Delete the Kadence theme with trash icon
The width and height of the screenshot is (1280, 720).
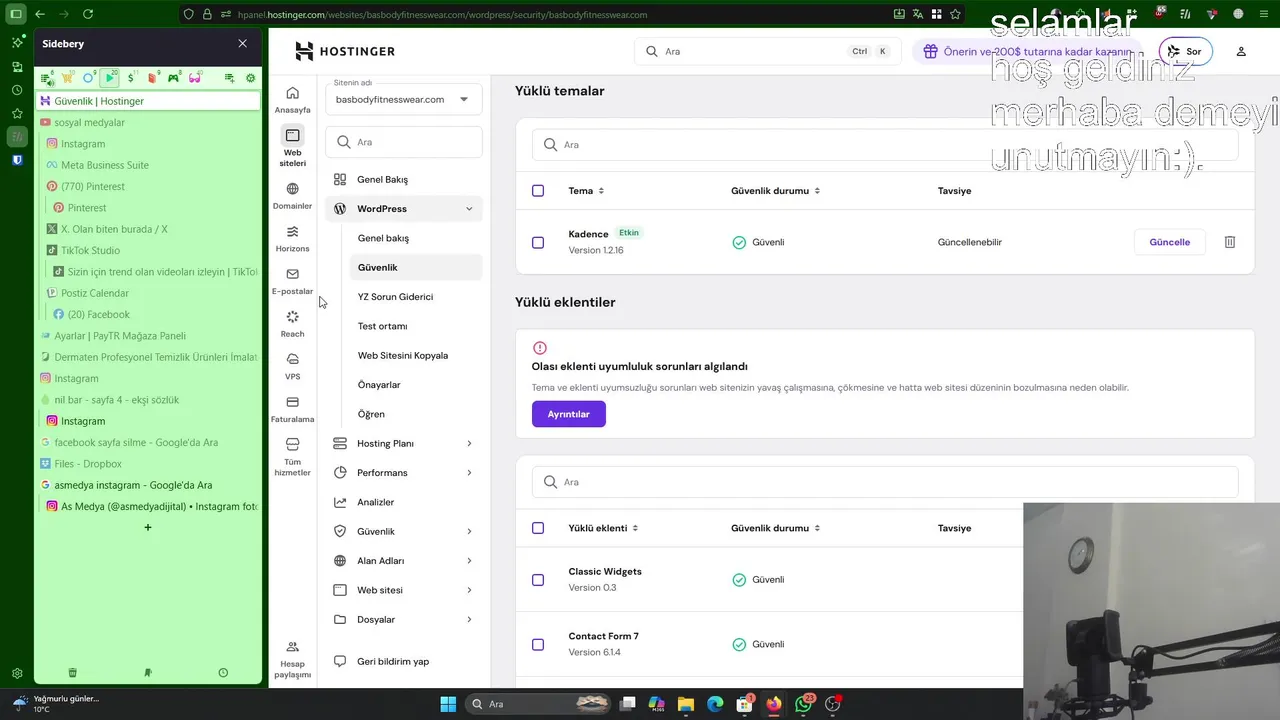tap(1230, 242)
